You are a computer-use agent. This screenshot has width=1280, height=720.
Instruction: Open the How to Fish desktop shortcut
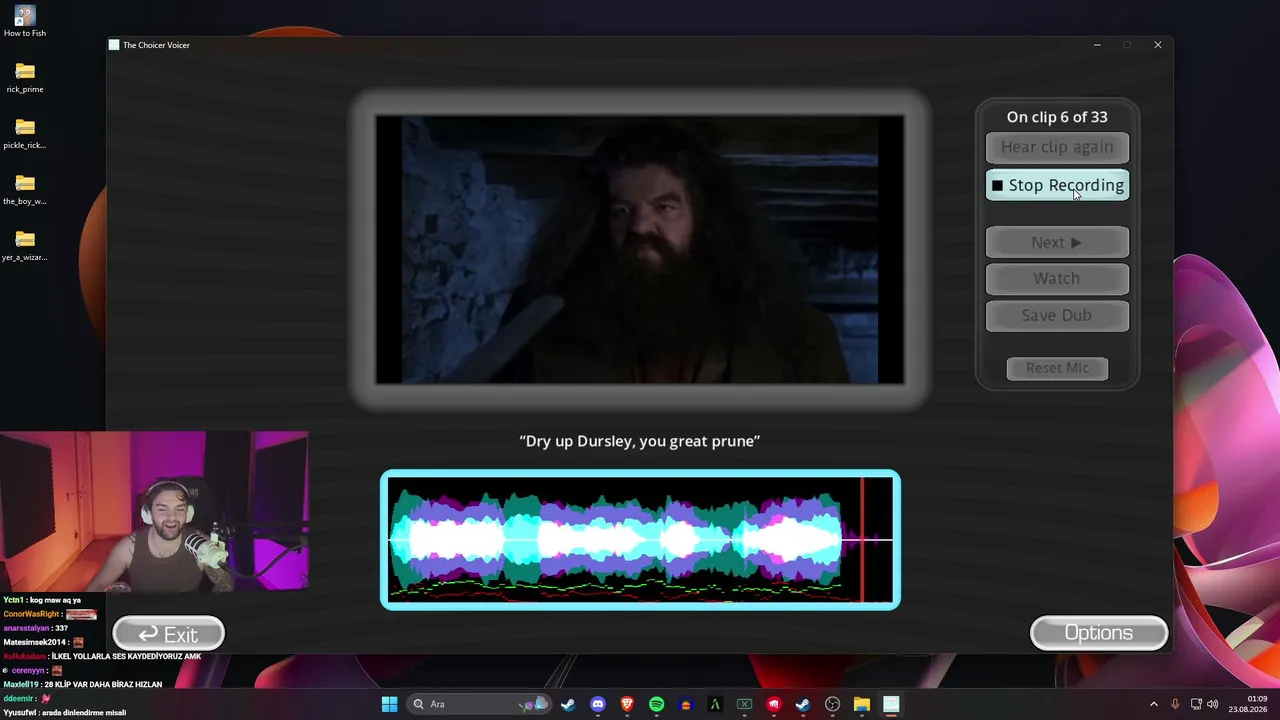click(25, 21)
